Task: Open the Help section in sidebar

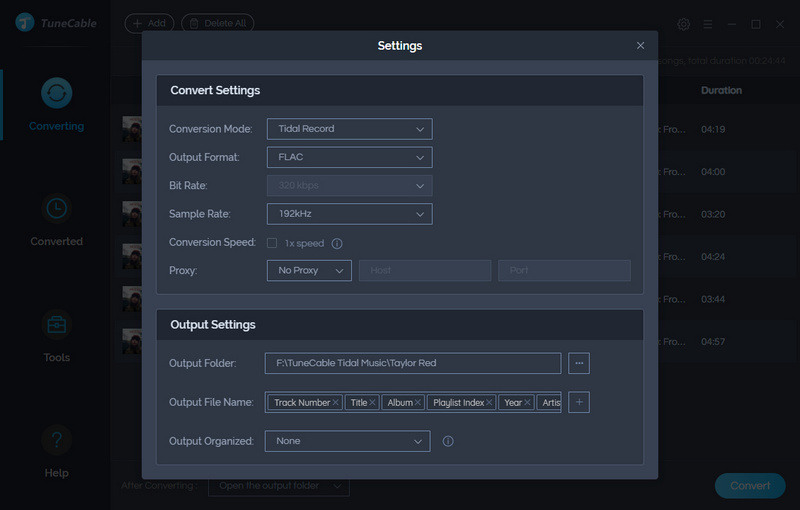Action: [56, 452]
